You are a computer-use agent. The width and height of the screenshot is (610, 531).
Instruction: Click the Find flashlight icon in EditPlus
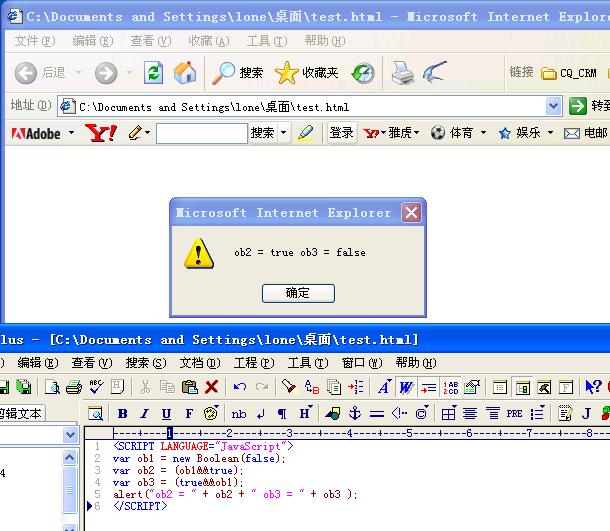(289, 387)
